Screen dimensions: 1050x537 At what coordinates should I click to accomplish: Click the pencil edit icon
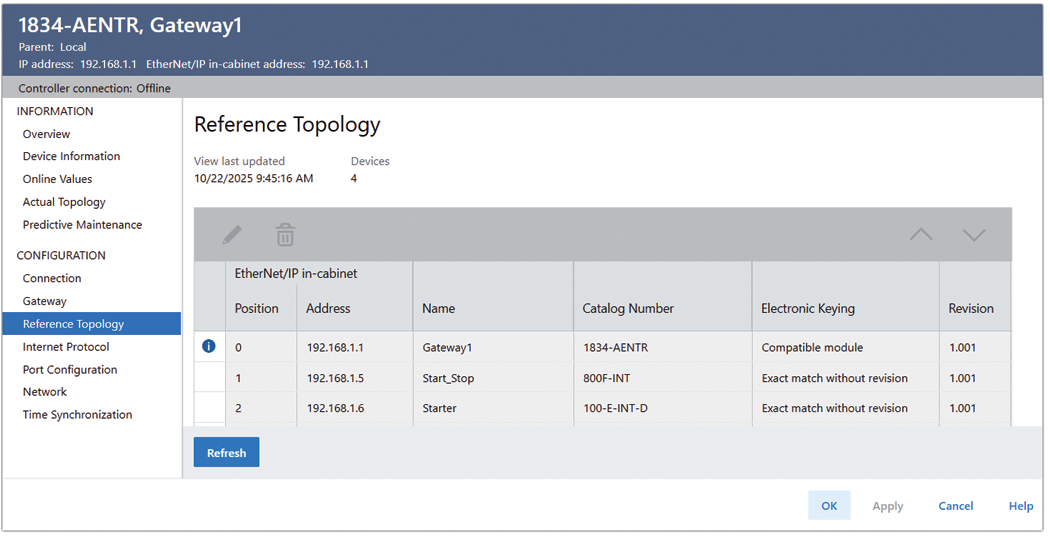(x=232, y=235)
